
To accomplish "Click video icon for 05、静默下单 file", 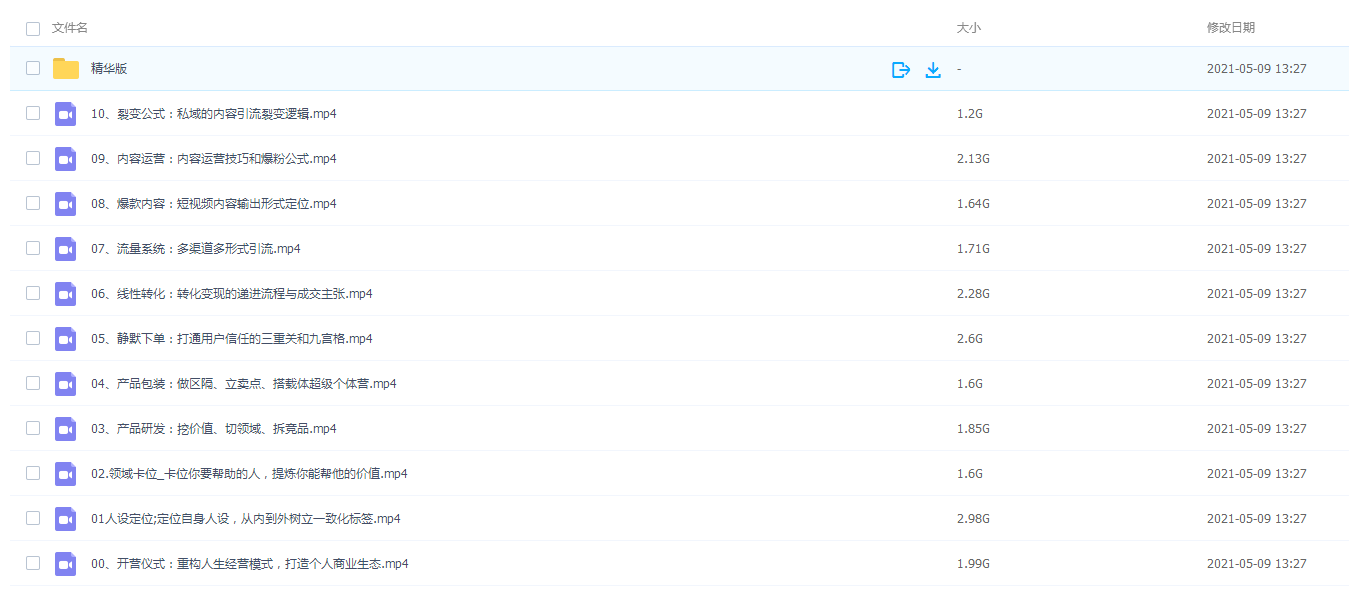I will point(66,339).
